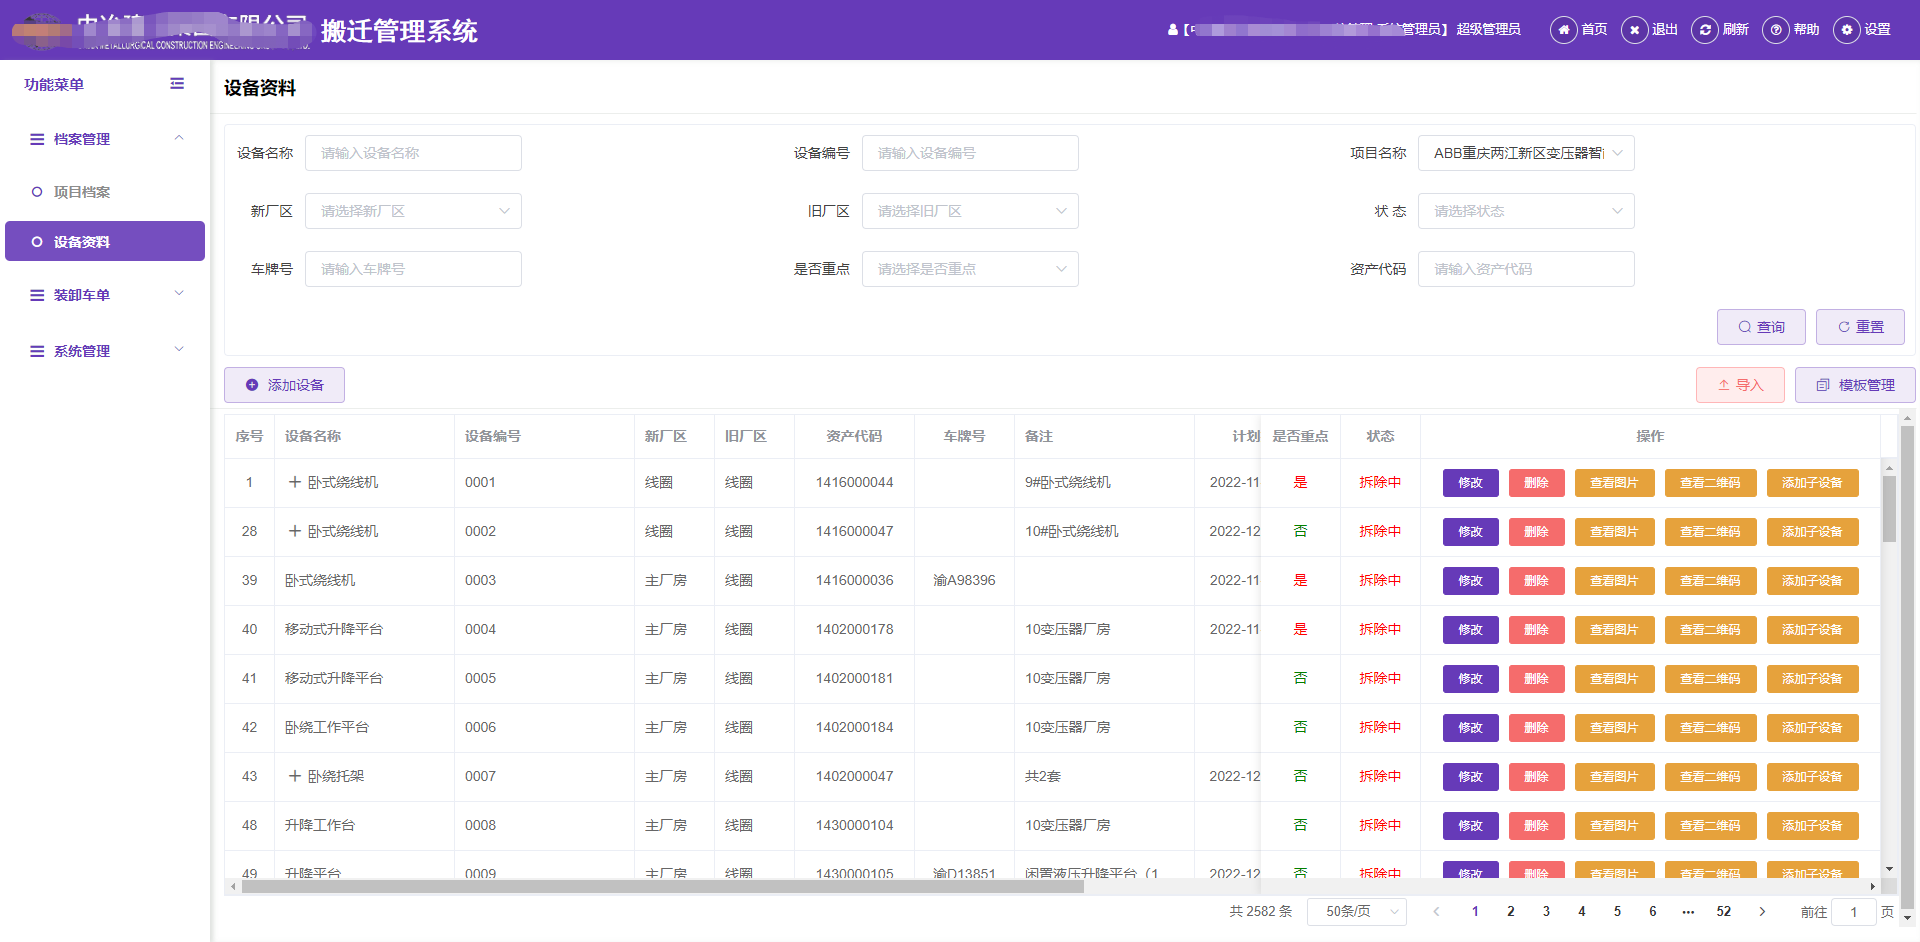Focus the 设备编号 input field
This screenshot has height=942, width=1920.
coord(970,153)
